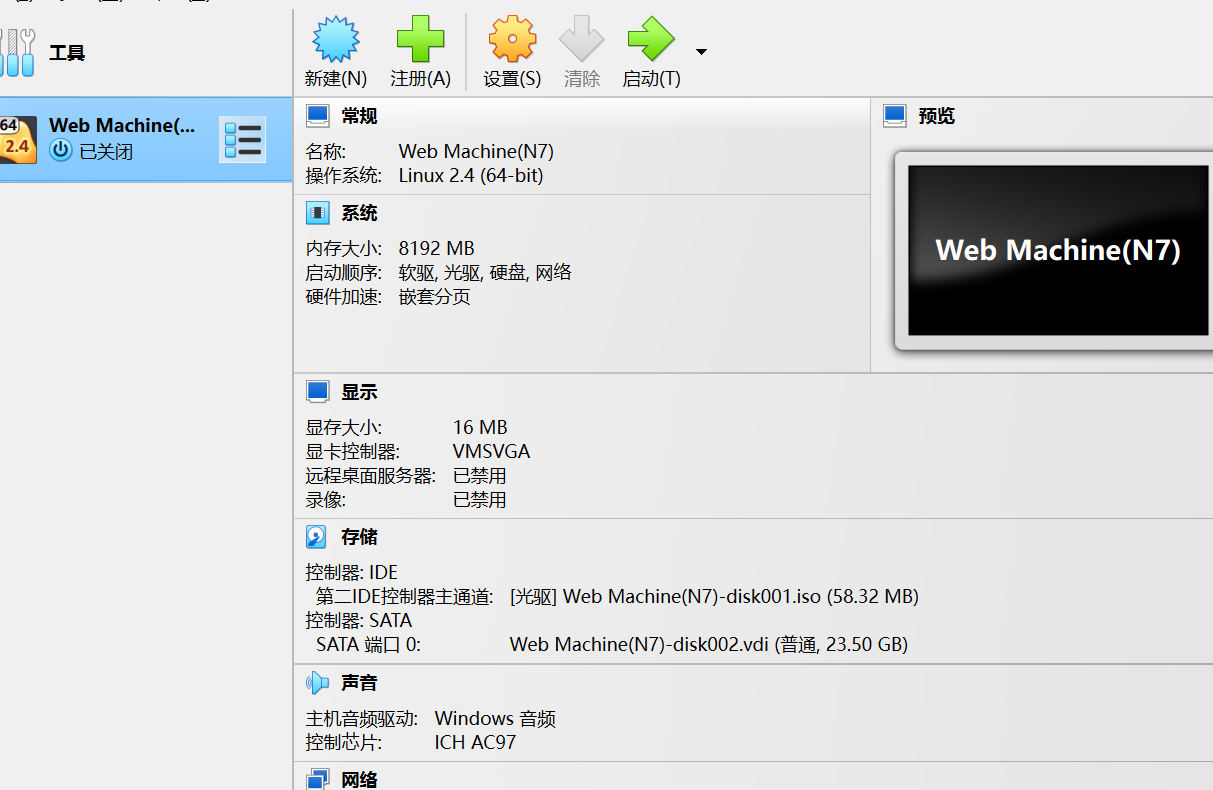Click the Windows 音频 host driver value

pyautogui.click(x=495, y=719)
